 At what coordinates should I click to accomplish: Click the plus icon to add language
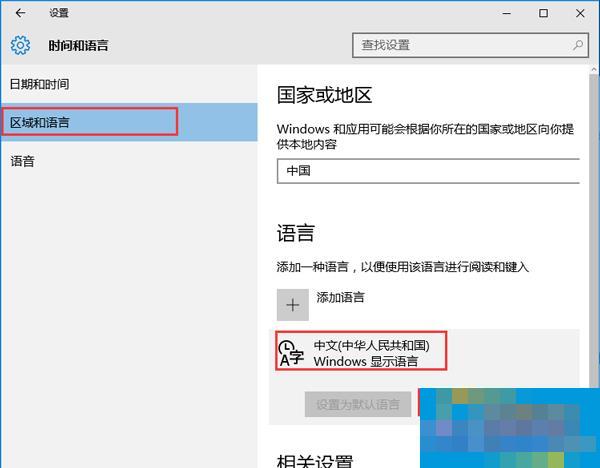[x=293, y=305]
